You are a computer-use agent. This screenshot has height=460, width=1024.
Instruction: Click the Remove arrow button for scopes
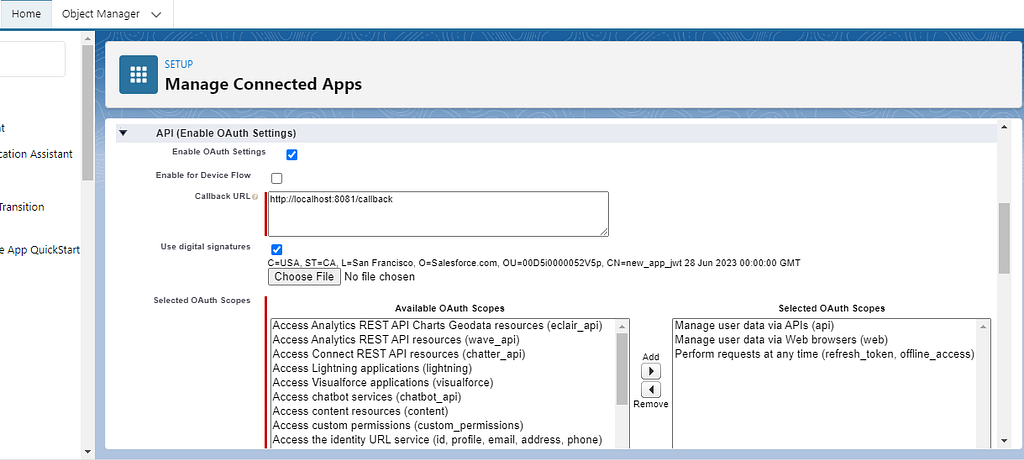tap(650, 390)
